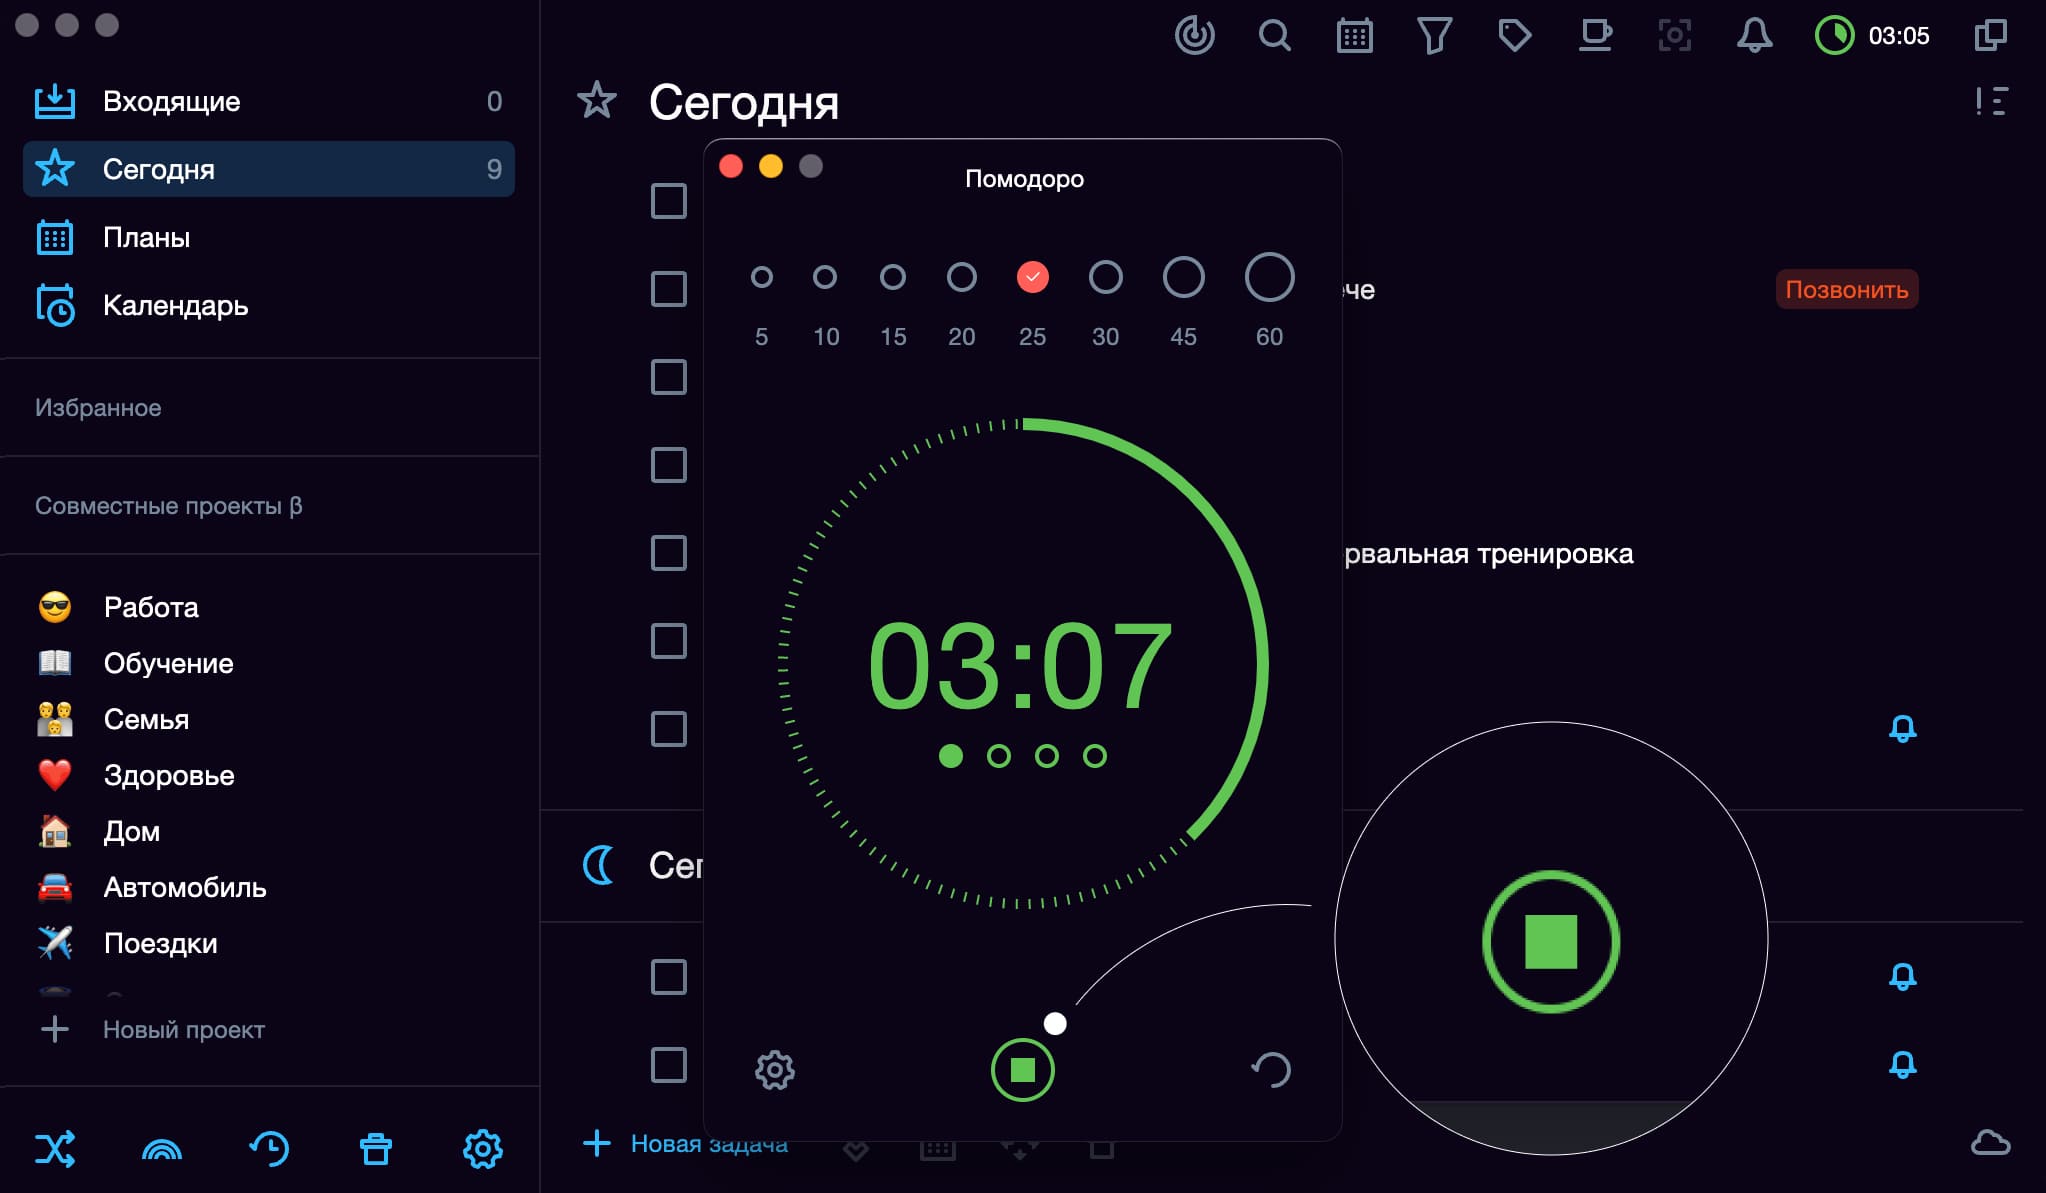Open app settings gear in bottom sidebar
Image resolution: width=2046 pixels, height=1193 pixels.
pyautogui.click(x=483, y=1149)
